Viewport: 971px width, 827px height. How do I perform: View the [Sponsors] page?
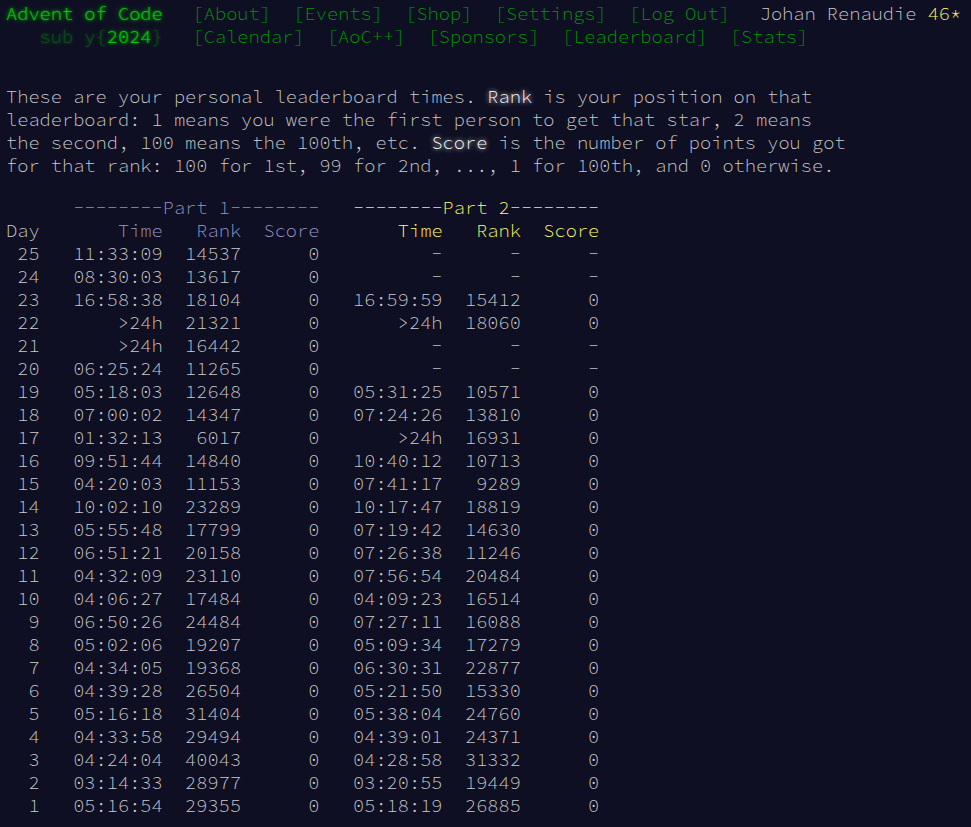click(x=484, y=38)
